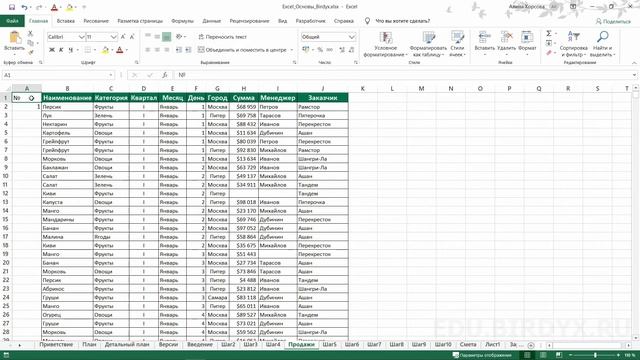Click the 'Что вы хотите сделать?' search box
640x360 pixels.
point(402,21)
